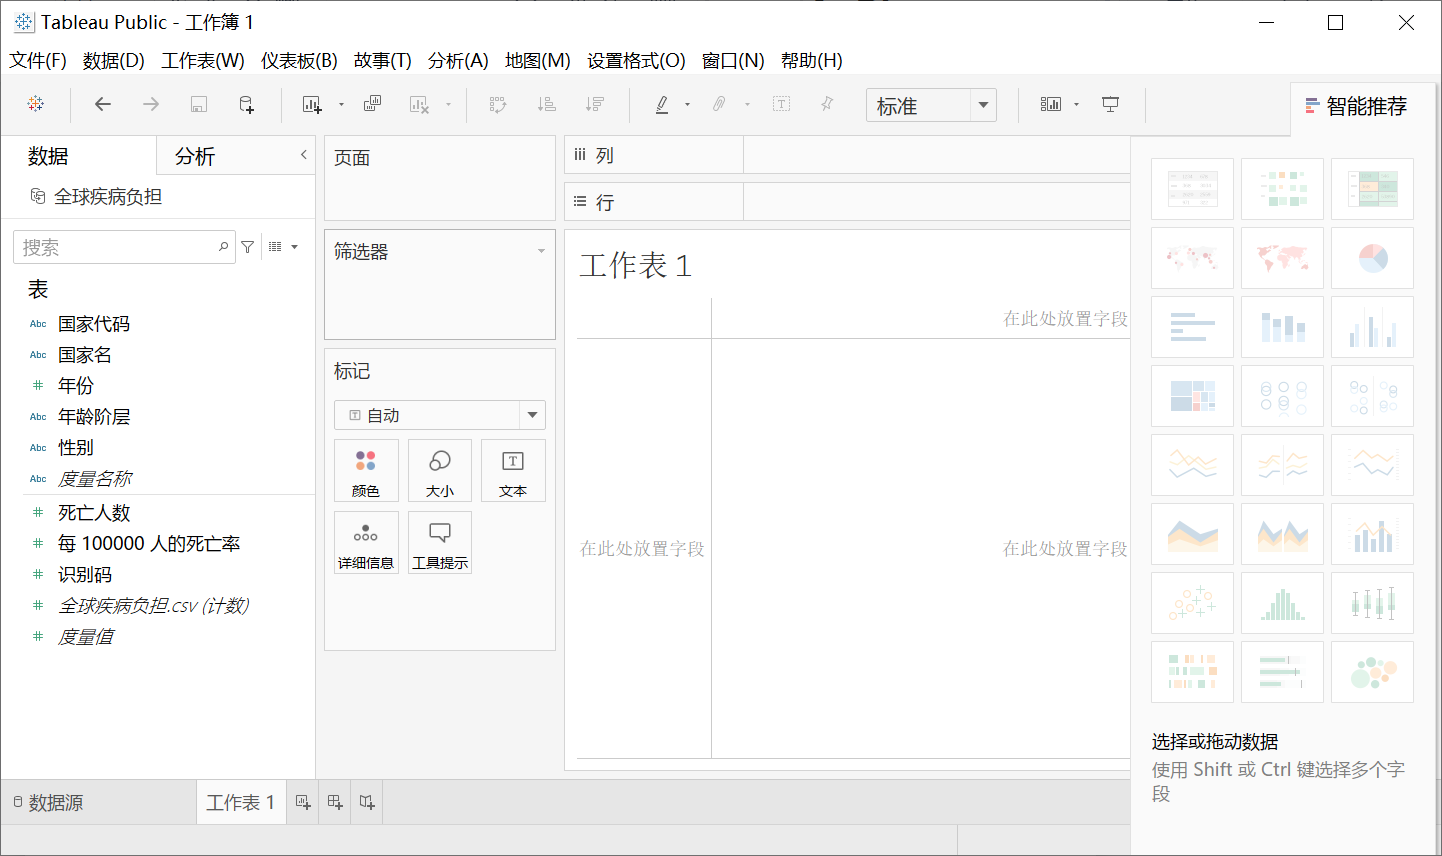The image size is (1442, 856).
Task: Click the new worksheet tab icon at bottom
Action: tap(303, 802)
